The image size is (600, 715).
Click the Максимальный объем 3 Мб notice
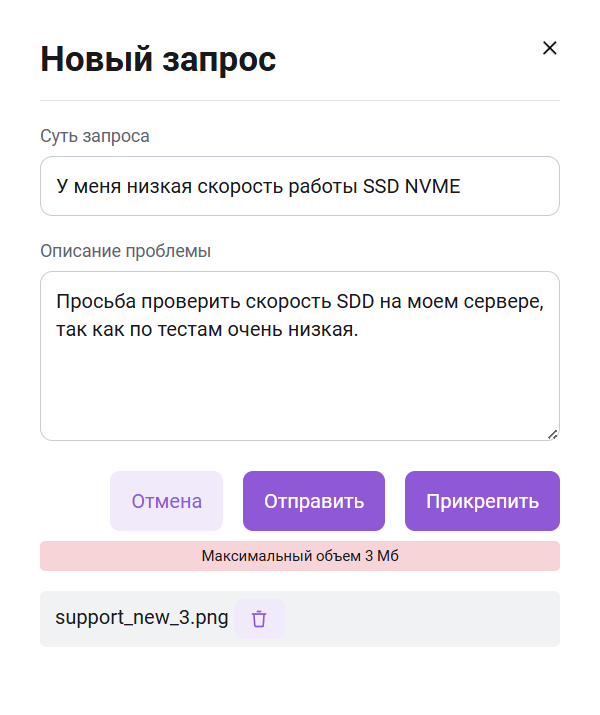(300, 556)
